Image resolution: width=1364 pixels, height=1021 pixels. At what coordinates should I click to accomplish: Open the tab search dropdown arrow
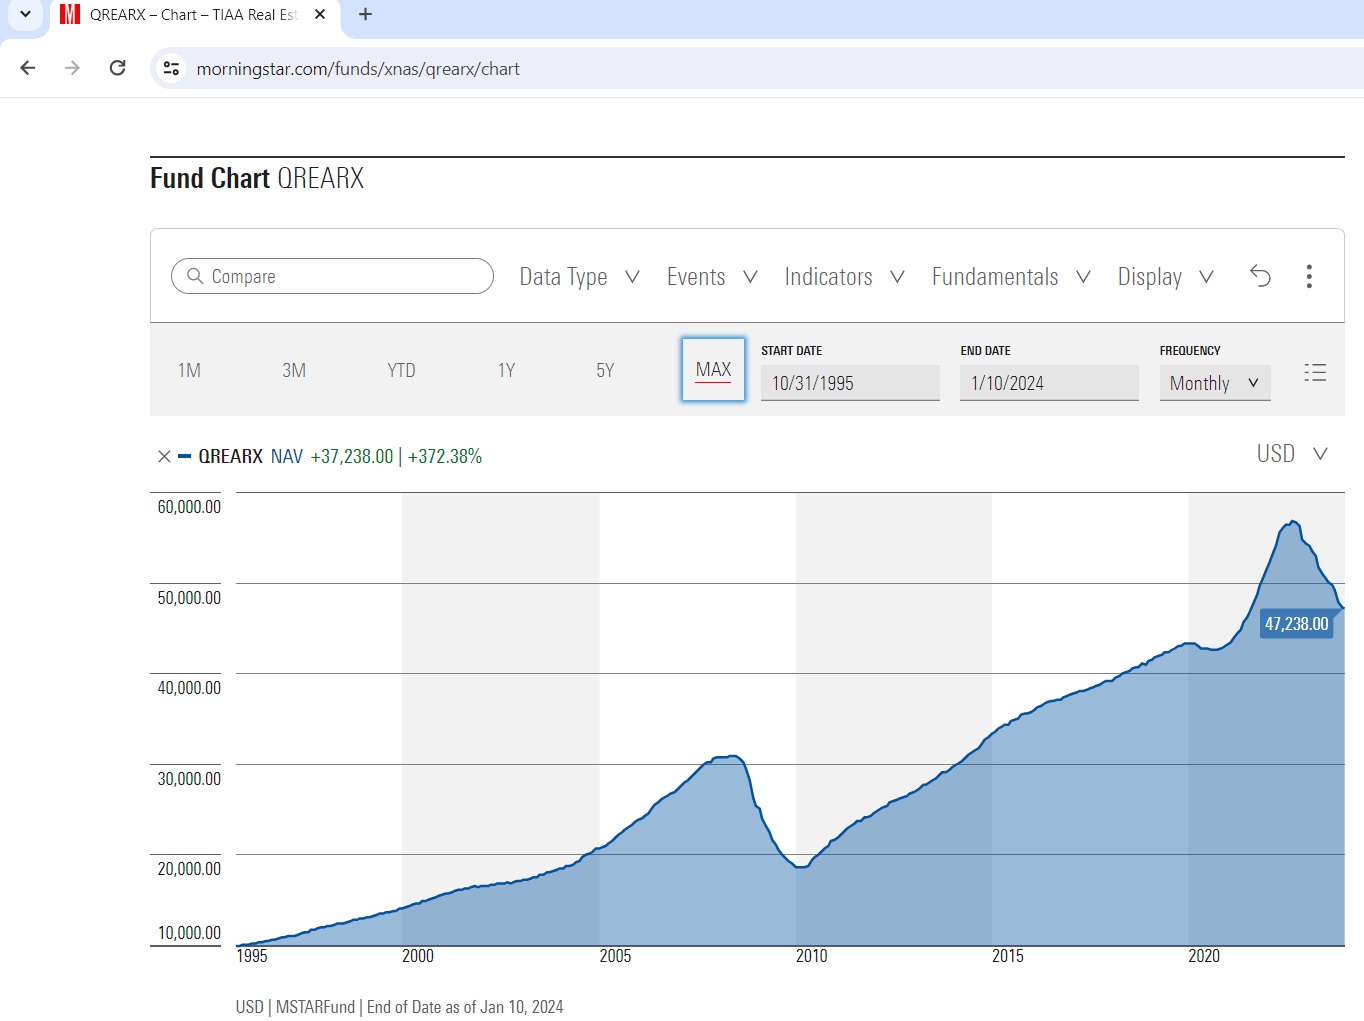pos(25,14)
